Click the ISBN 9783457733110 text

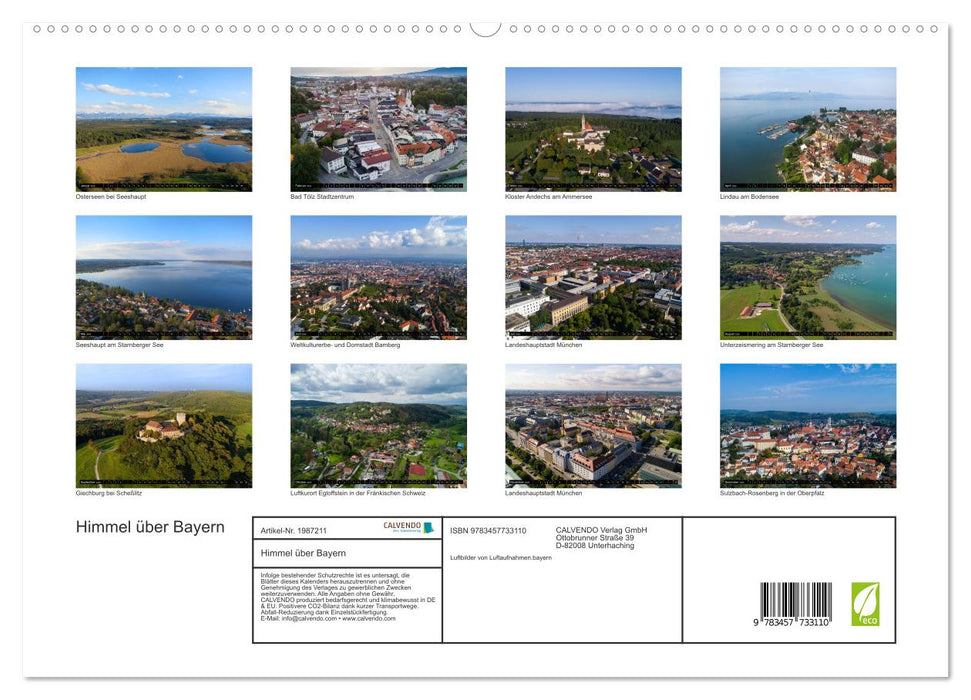click(488, 530)
